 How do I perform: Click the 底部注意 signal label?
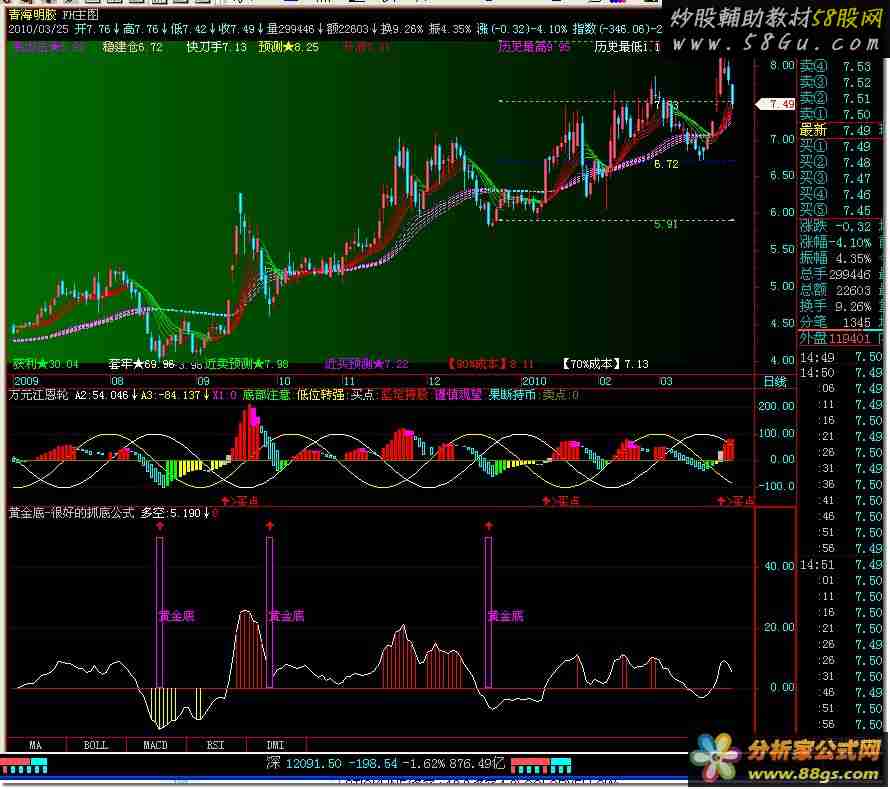tap(266, 395)
